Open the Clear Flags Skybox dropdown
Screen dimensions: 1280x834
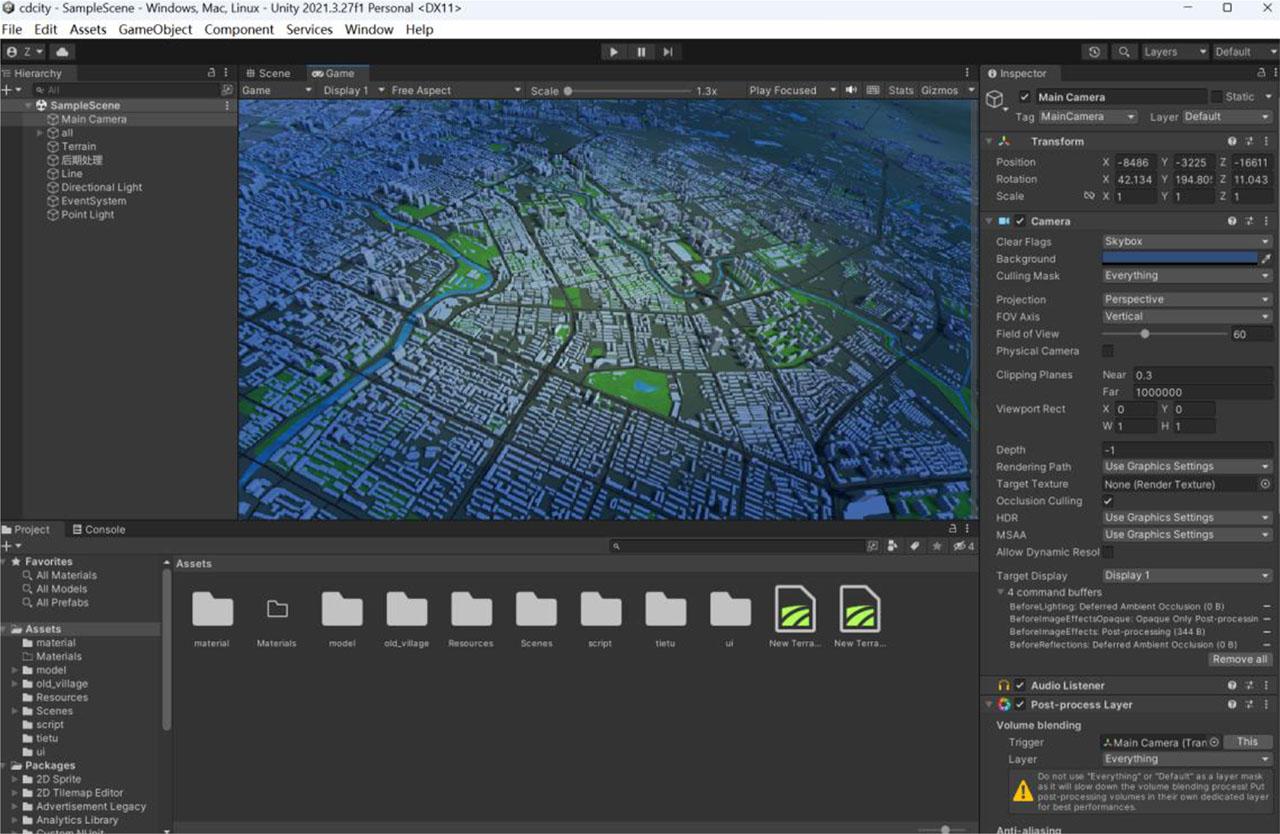1186,242
